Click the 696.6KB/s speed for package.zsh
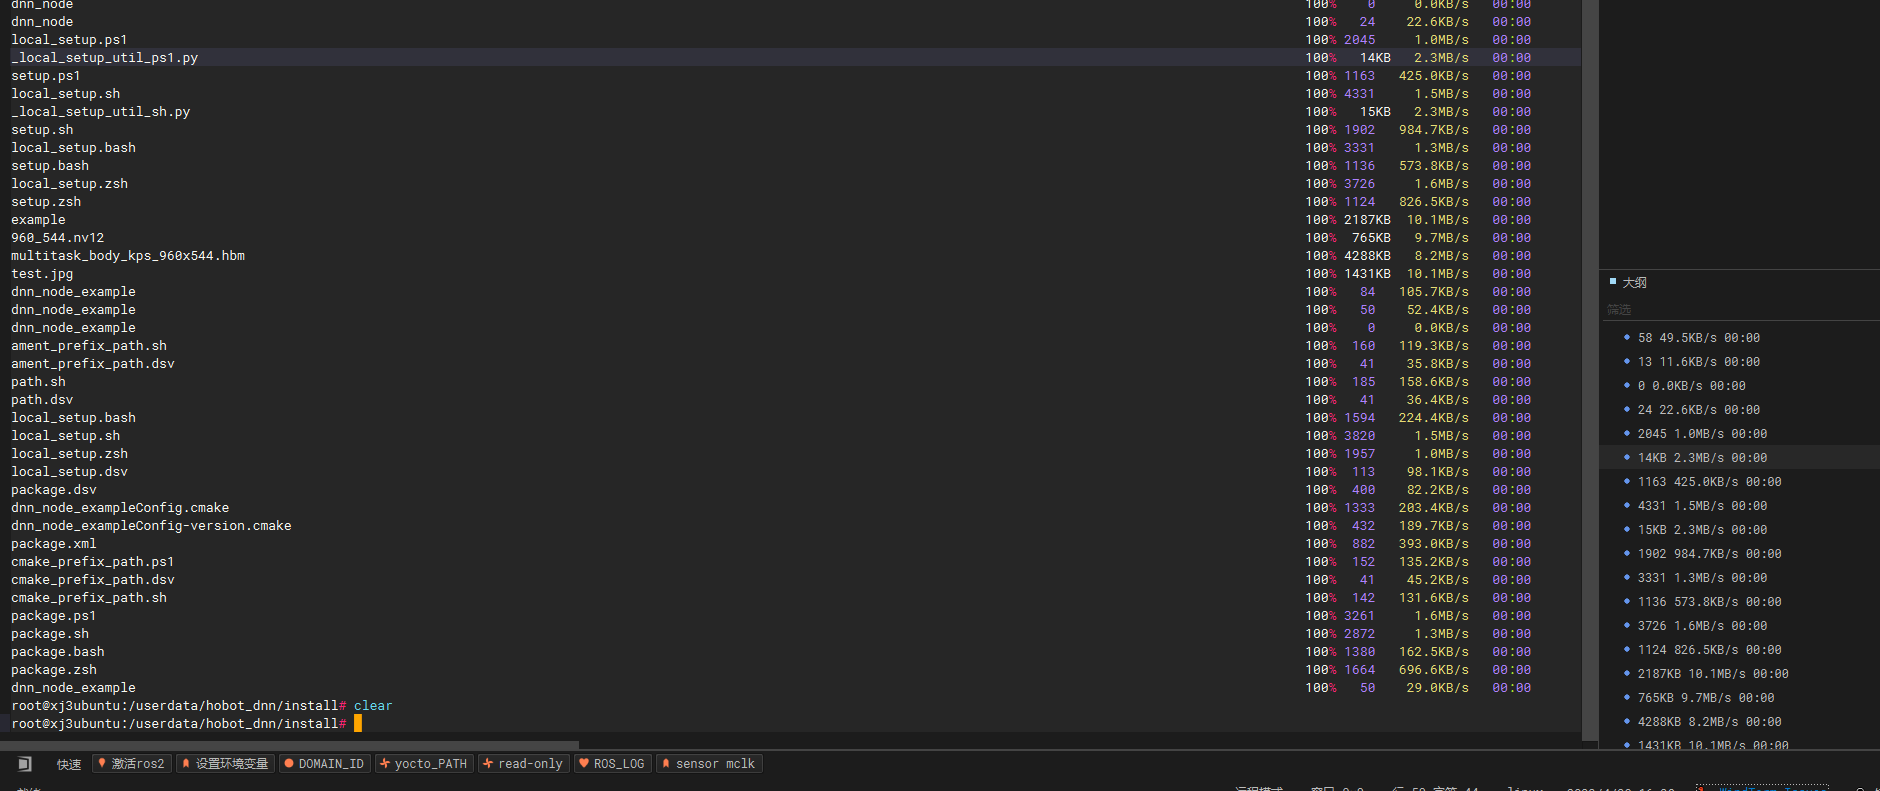Screen dimensions: 1880x791 coord(1434,670)
